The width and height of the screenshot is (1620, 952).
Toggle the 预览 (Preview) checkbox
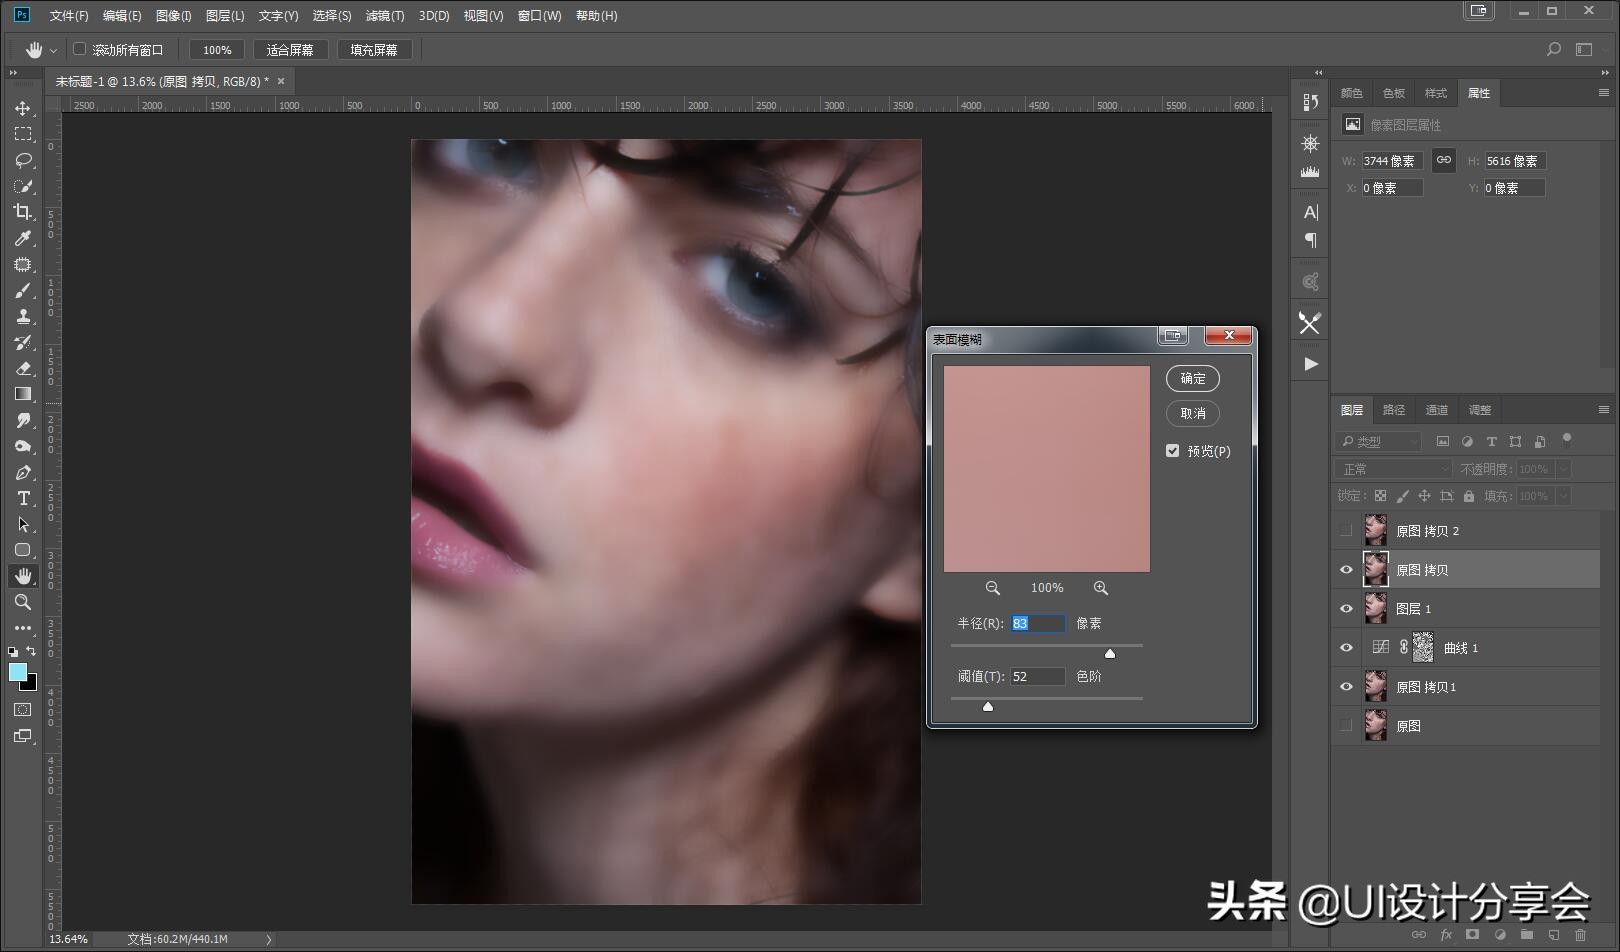click(1173, 451)
